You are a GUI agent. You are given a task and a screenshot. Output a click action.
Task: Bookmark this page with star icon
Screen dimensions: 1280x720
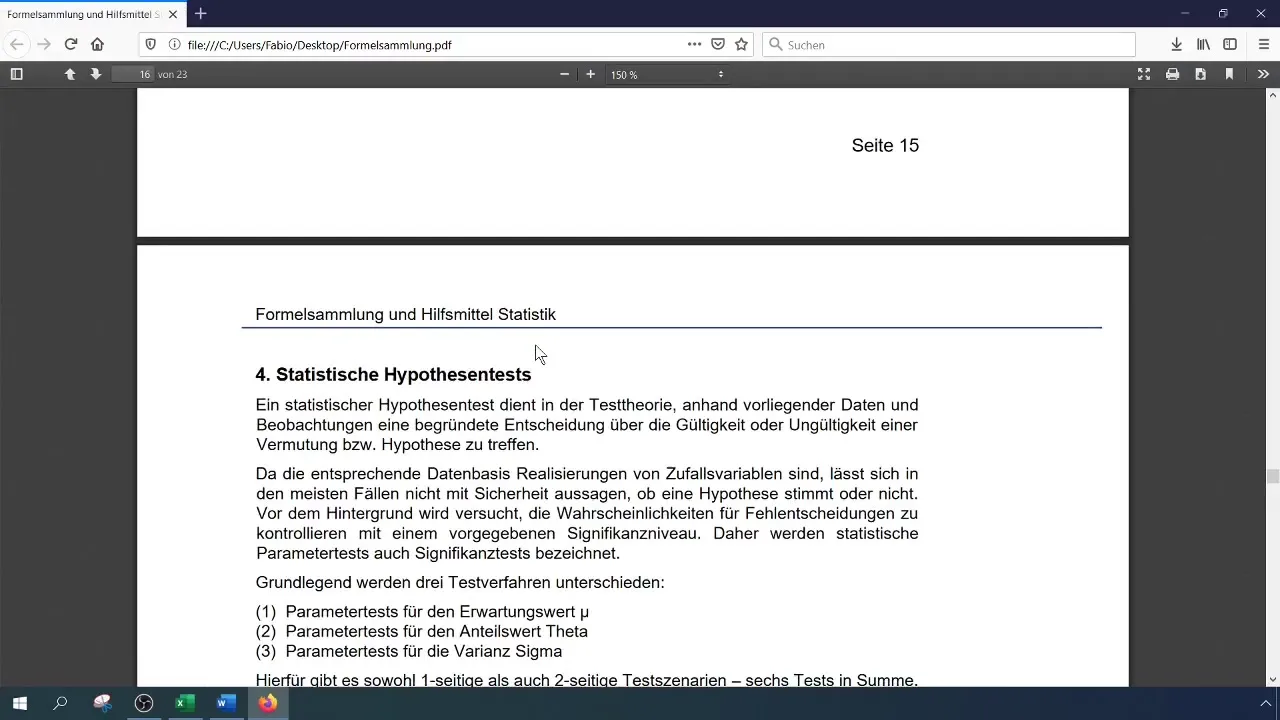point(741,44)
